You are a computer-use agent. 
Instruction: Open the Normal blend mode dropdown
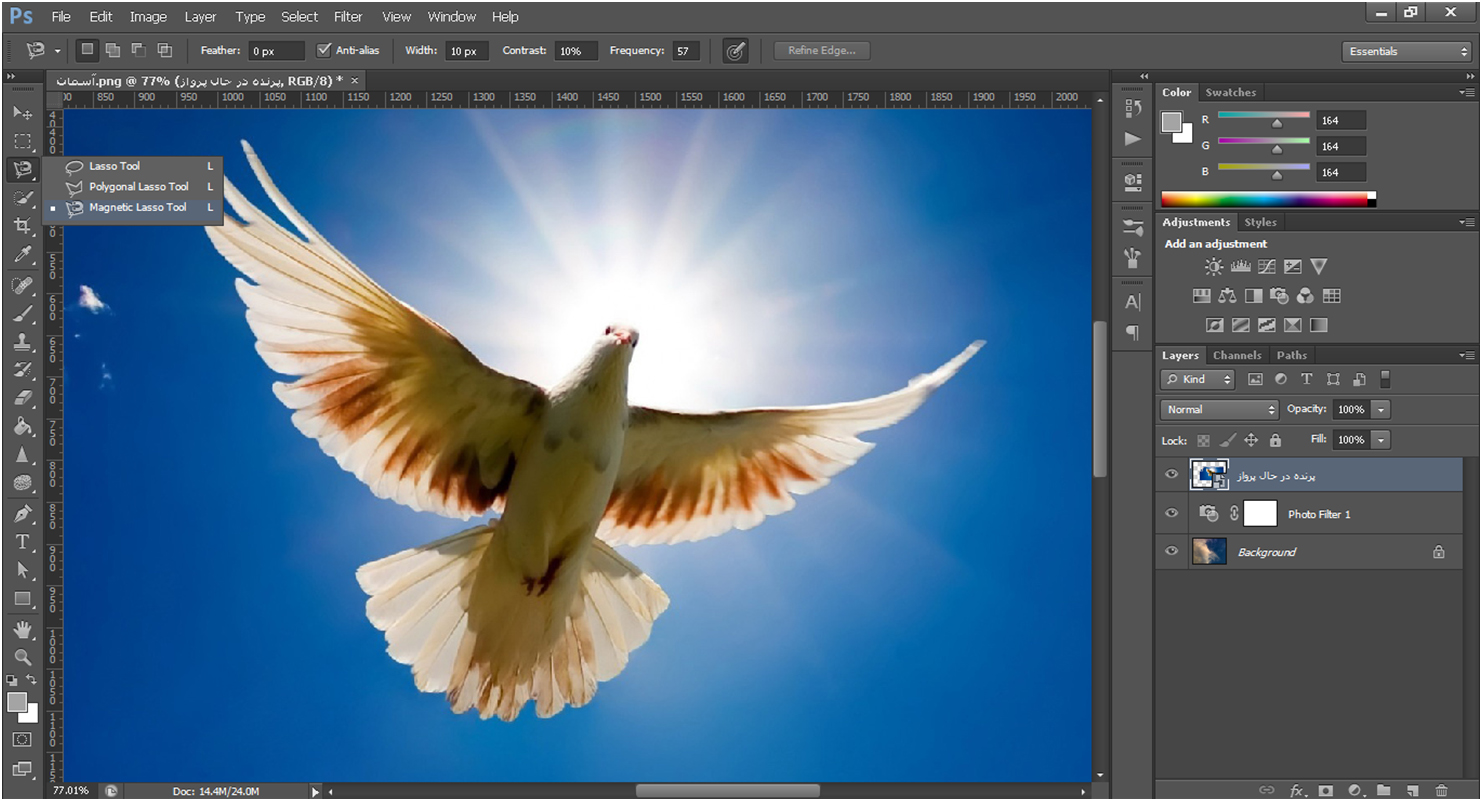coord(1220,409)
